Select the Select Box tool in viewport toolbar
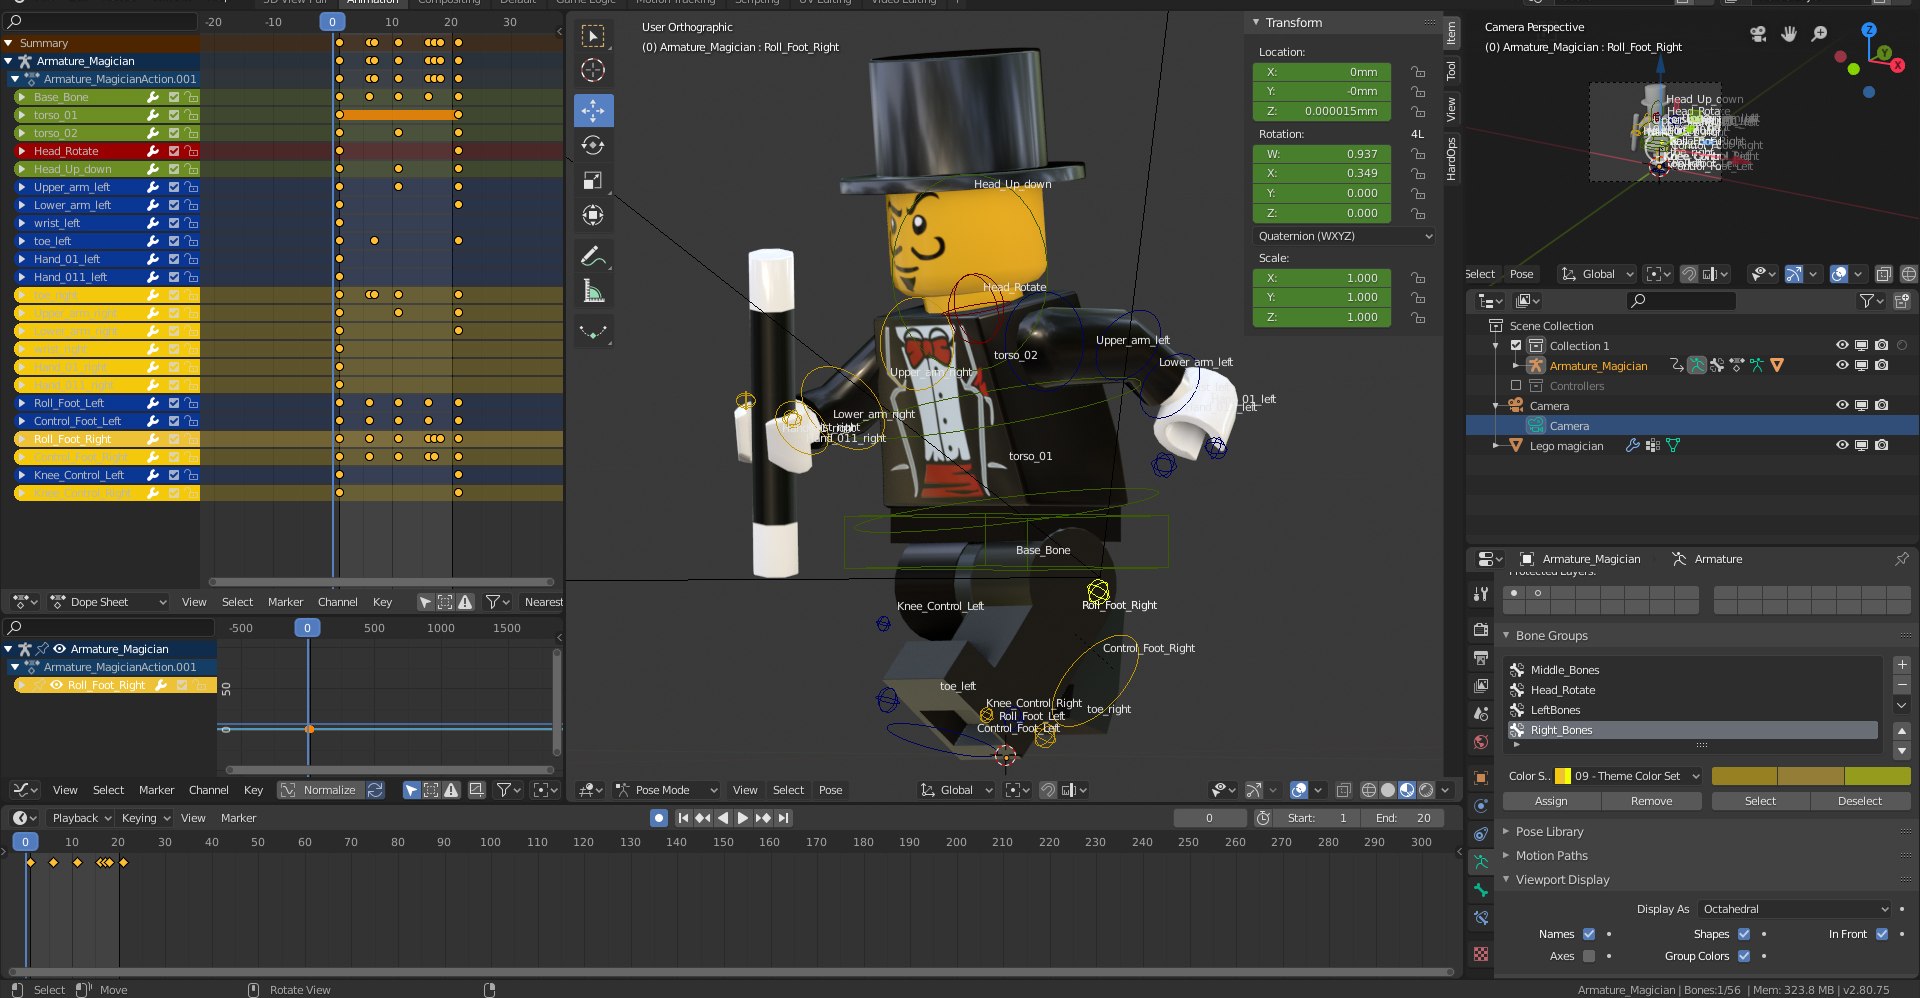Viewport: 1920px width, 998px height. click(593, 36)
